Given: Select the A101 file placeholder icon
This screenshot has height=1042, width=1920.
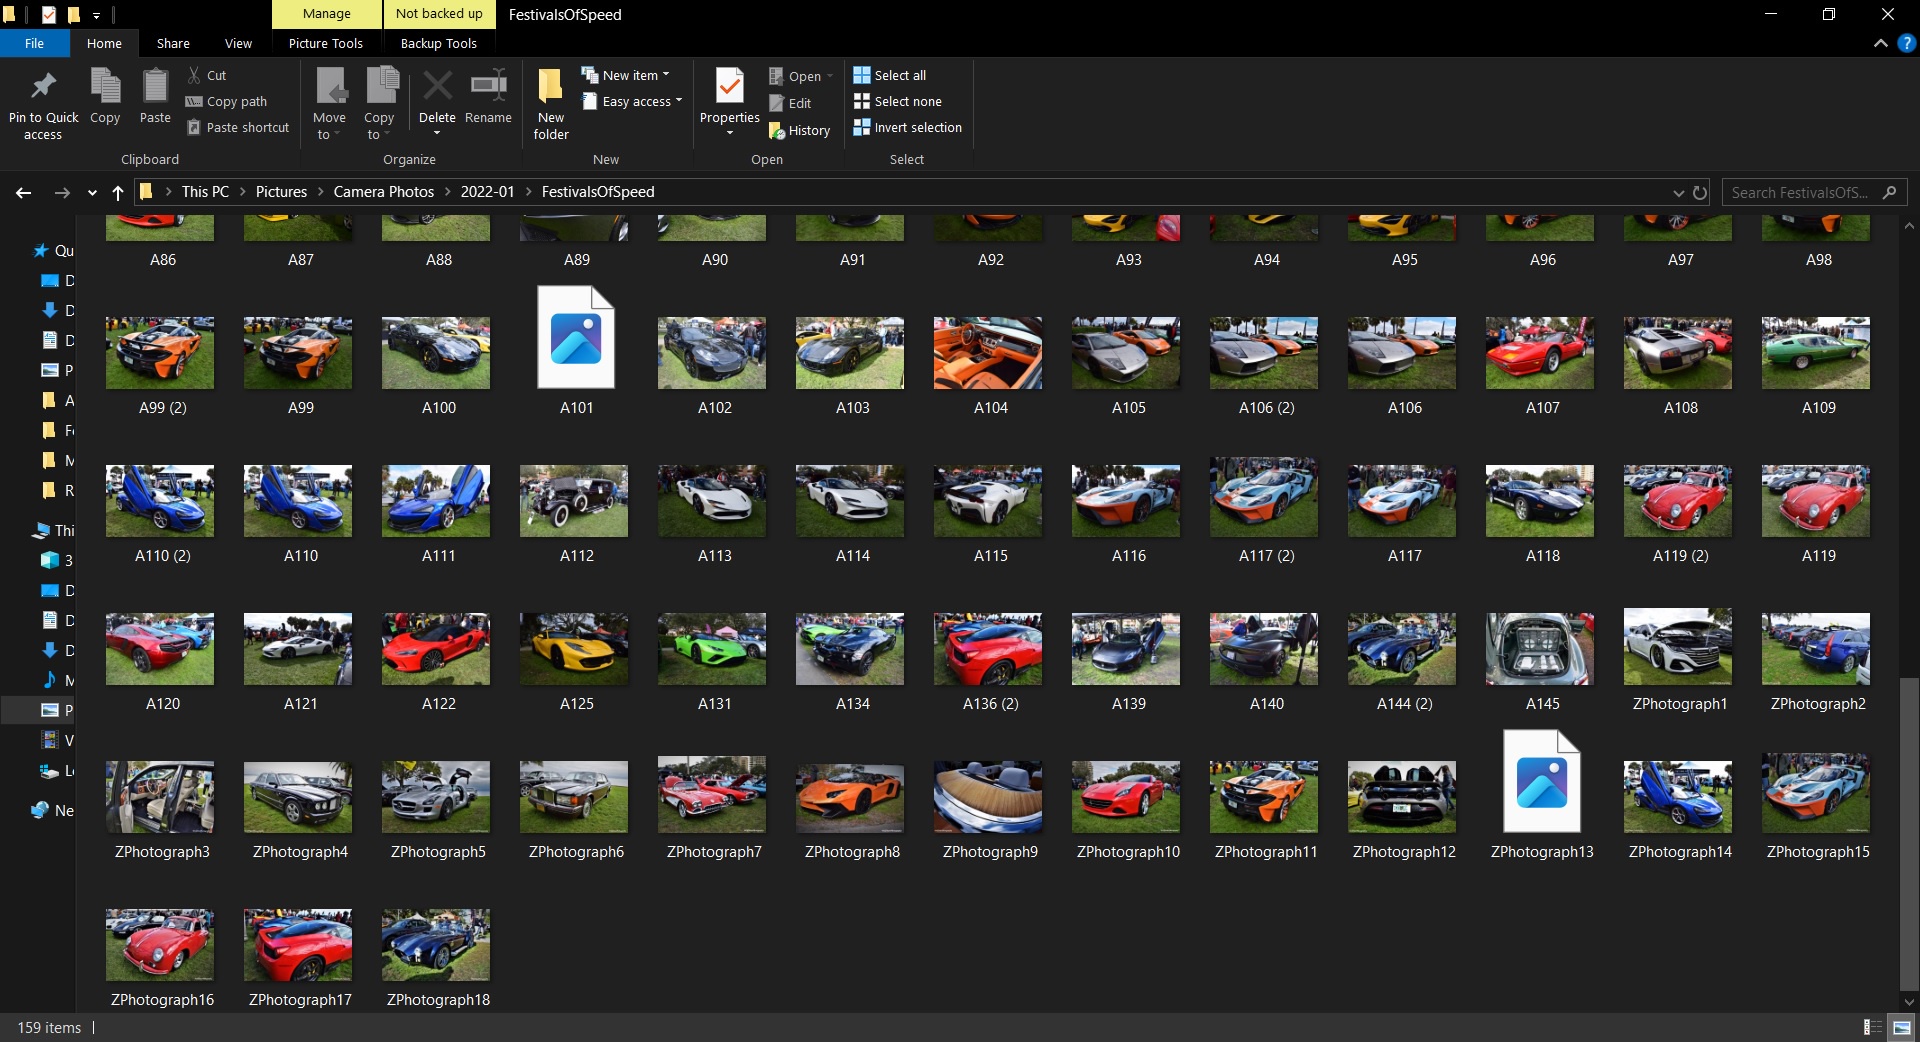Looking at the screenshot, I should pyautogui.click(x=576, y=337).
